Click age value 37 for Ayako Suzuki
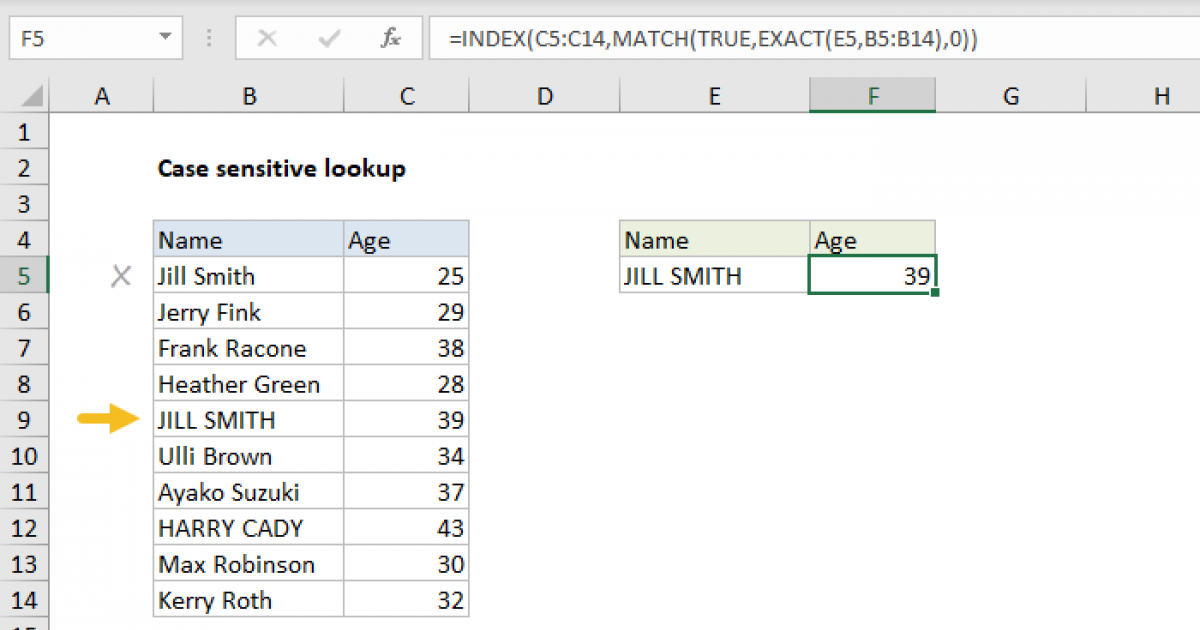Viewport: 1200px width, 630px height. click(x=406, y=492)
